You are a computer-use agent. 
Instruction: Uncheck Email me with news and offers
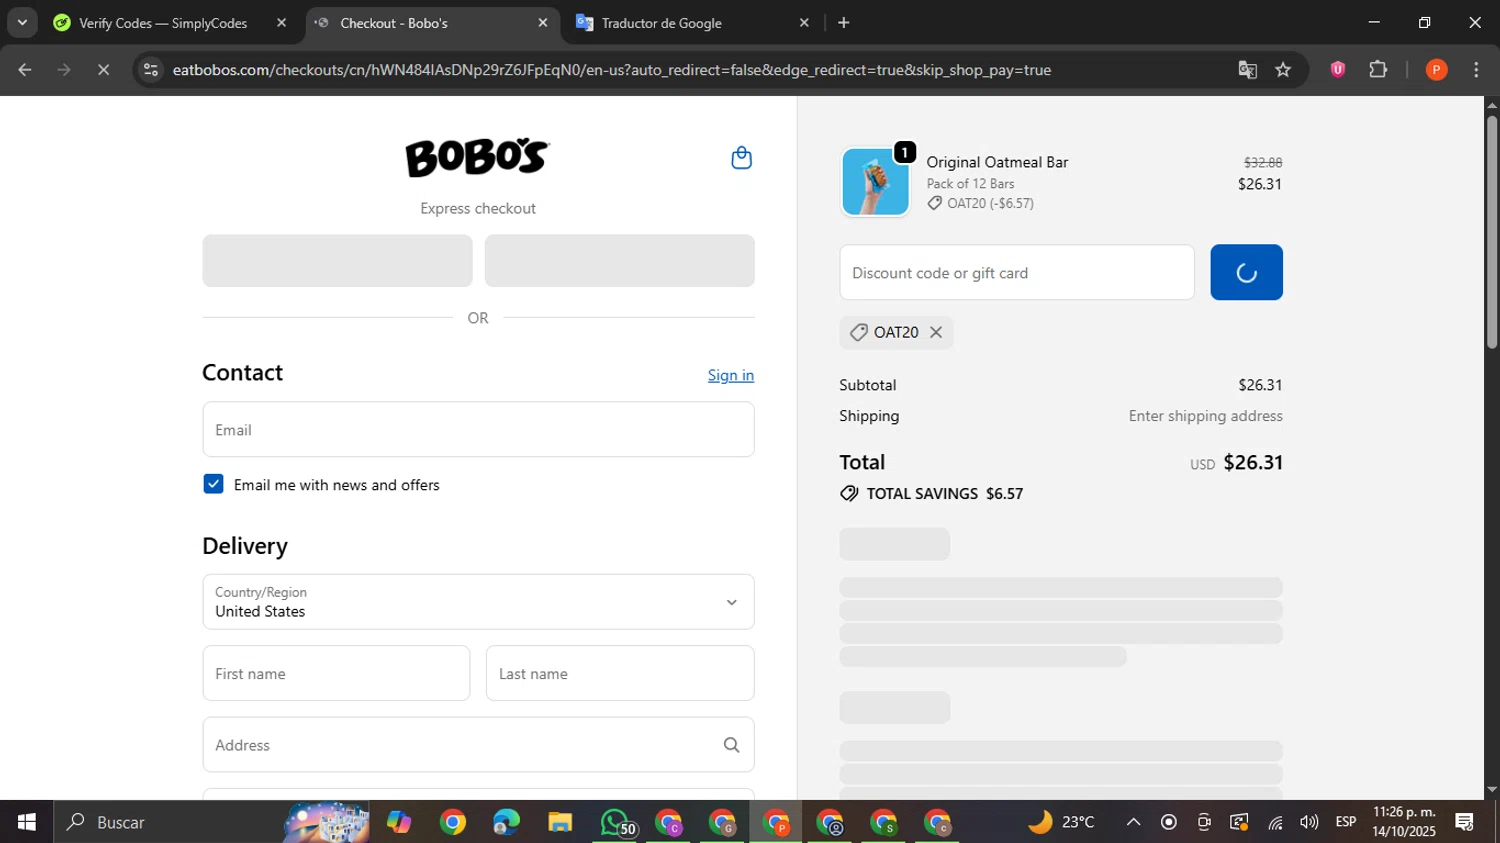213,484
